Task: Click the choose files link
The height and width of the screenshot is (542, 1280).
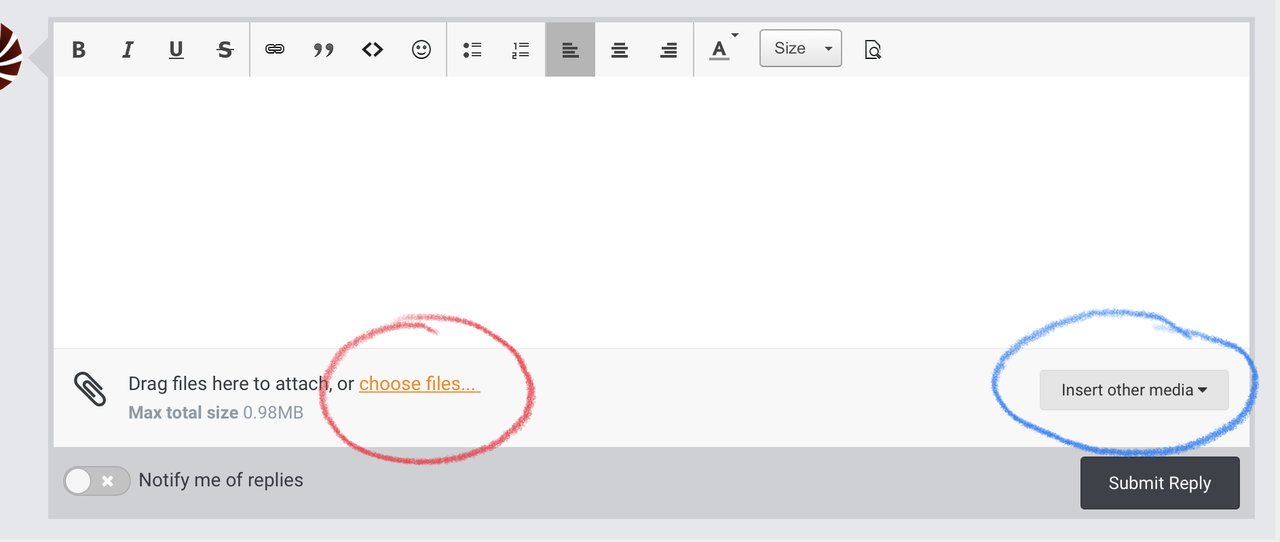Action: (x=419, y=384)
